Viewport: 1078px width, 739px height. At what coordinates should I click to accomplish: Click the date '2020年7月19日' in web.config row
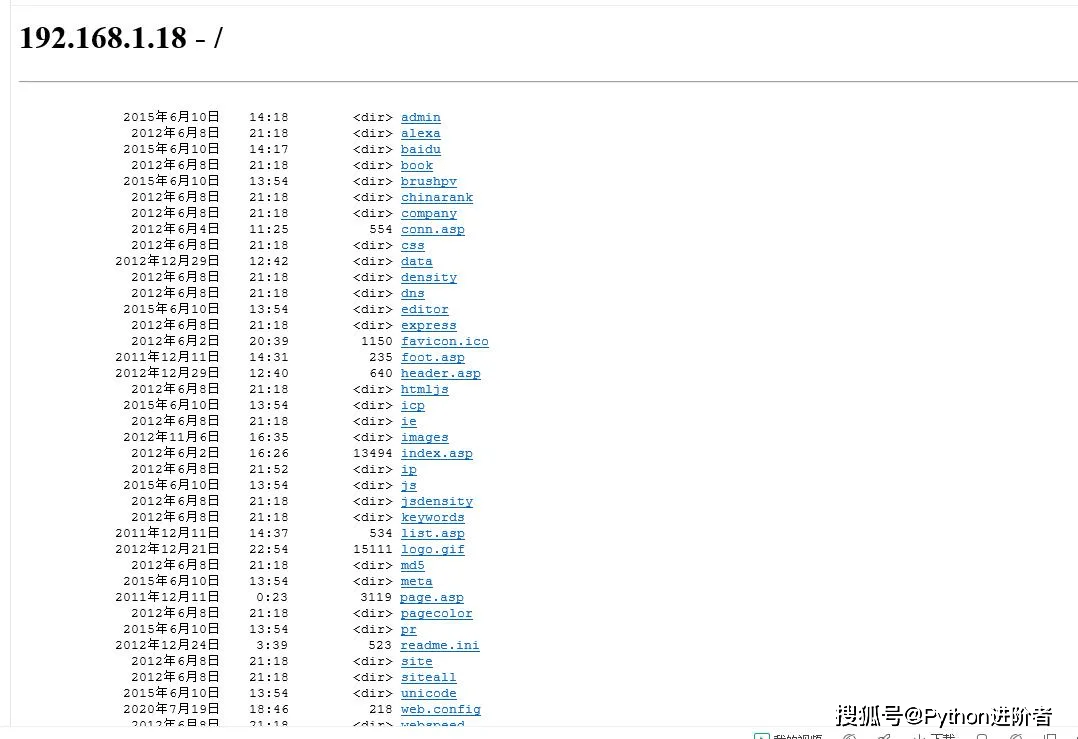pos(171,709)
